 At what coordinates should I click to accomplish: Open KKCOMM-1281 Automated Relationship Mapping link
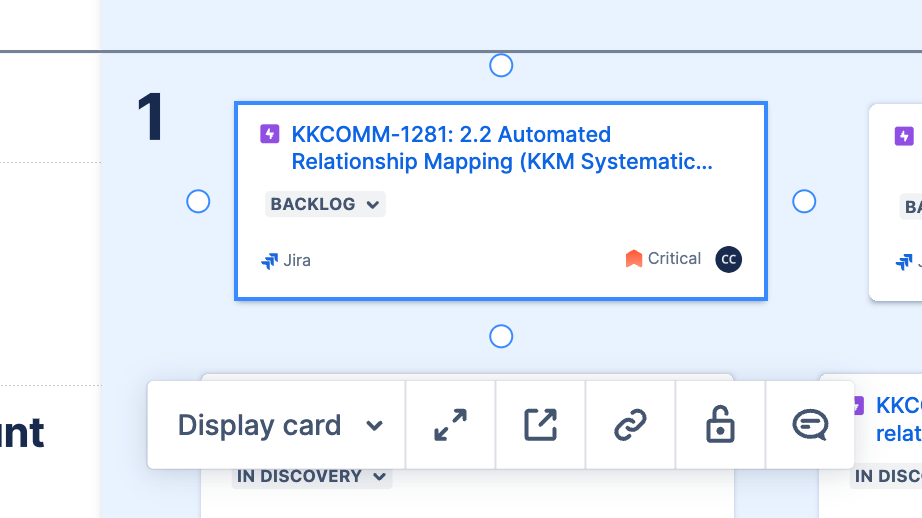[502, 148]
